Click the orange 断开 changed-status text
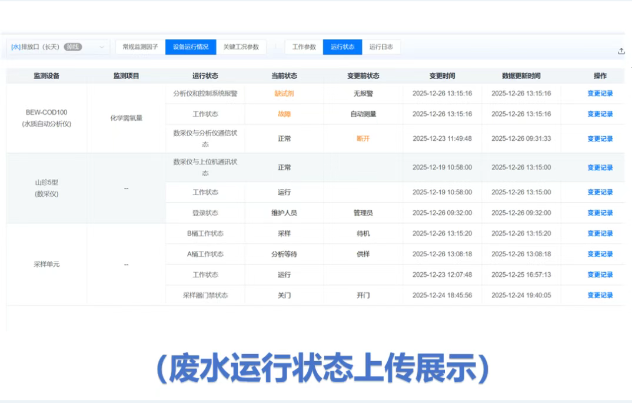 362,139
